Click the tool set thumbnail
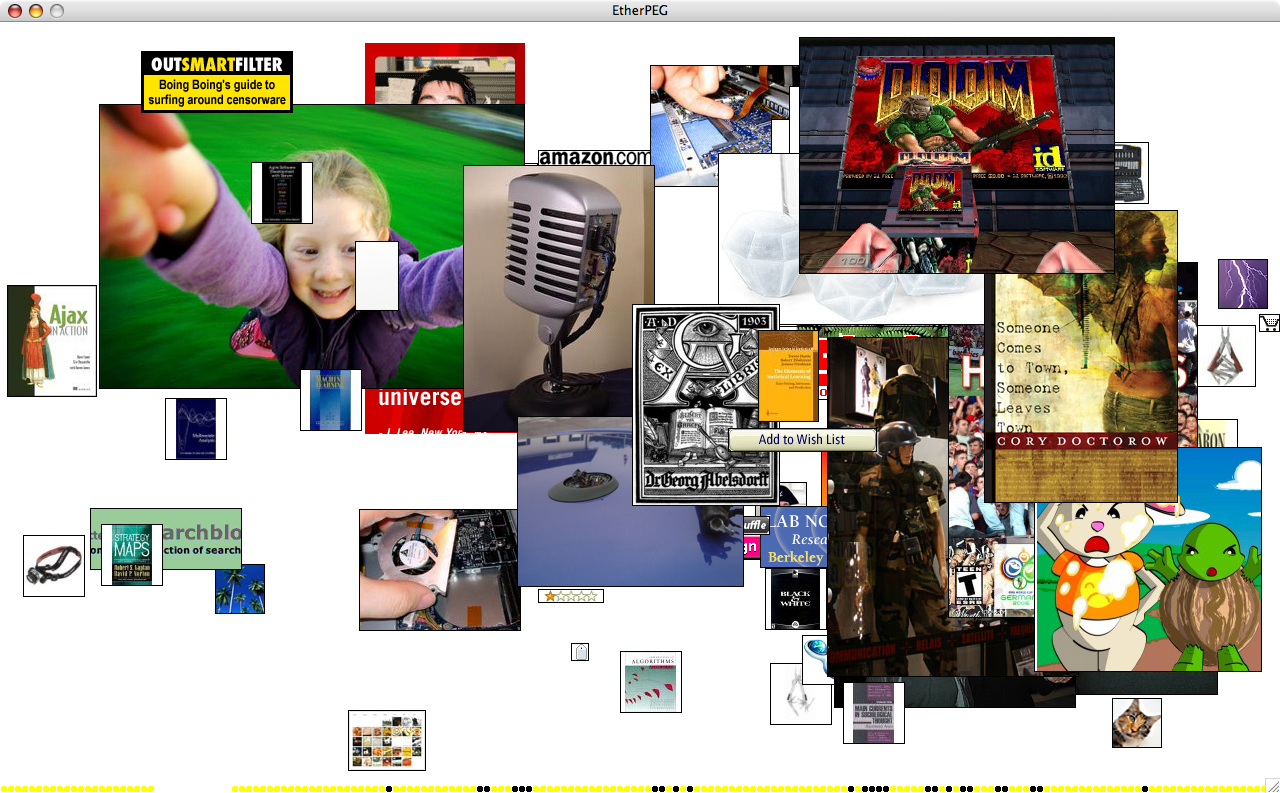The width and height of the screenshot is (1280, 793). pos(1132,173)
